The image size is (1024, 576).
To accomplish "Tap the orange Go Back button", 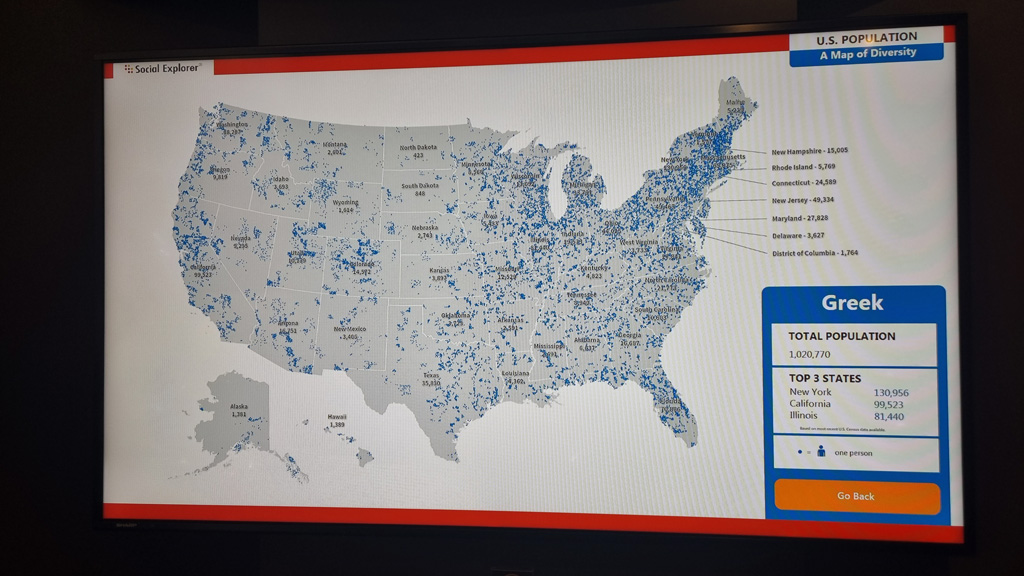I will coord(857,497).
